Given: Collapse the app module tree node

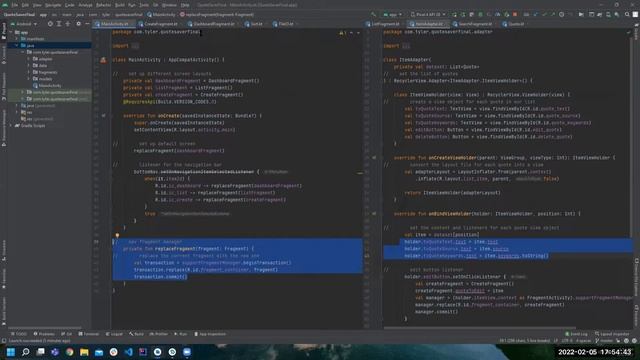Looking at the screenshot, I should point(11,32).
